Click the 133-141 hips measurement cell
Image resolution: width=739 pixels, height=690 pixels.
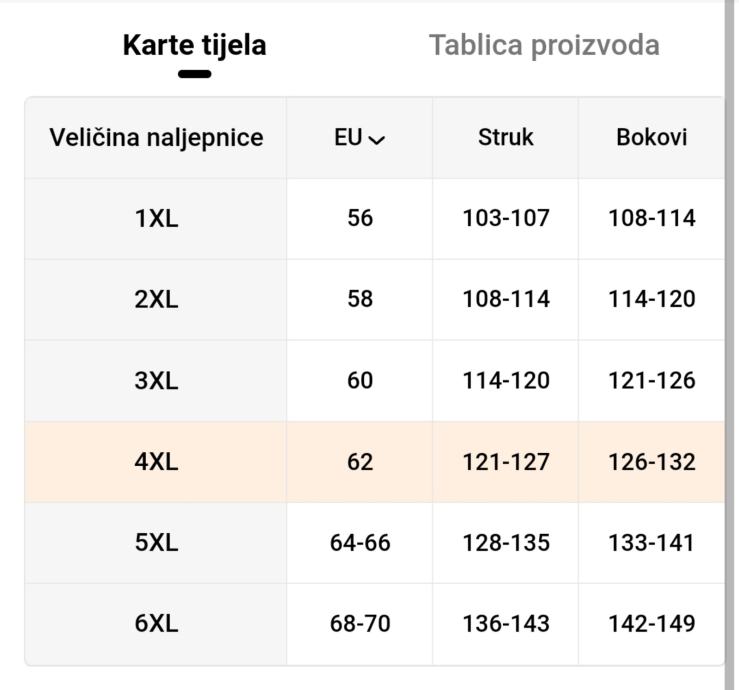(651, 543)
